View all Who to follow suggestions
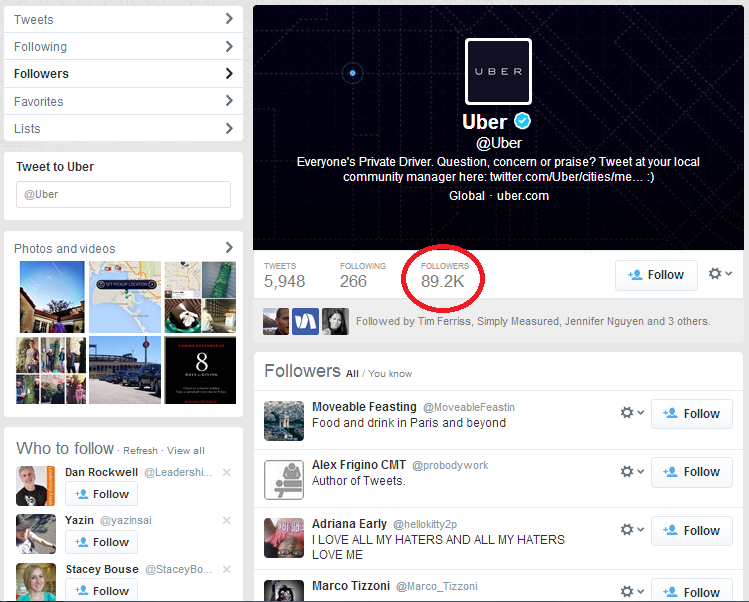Viewport: 749px width, 602px height. coord(185,451)
